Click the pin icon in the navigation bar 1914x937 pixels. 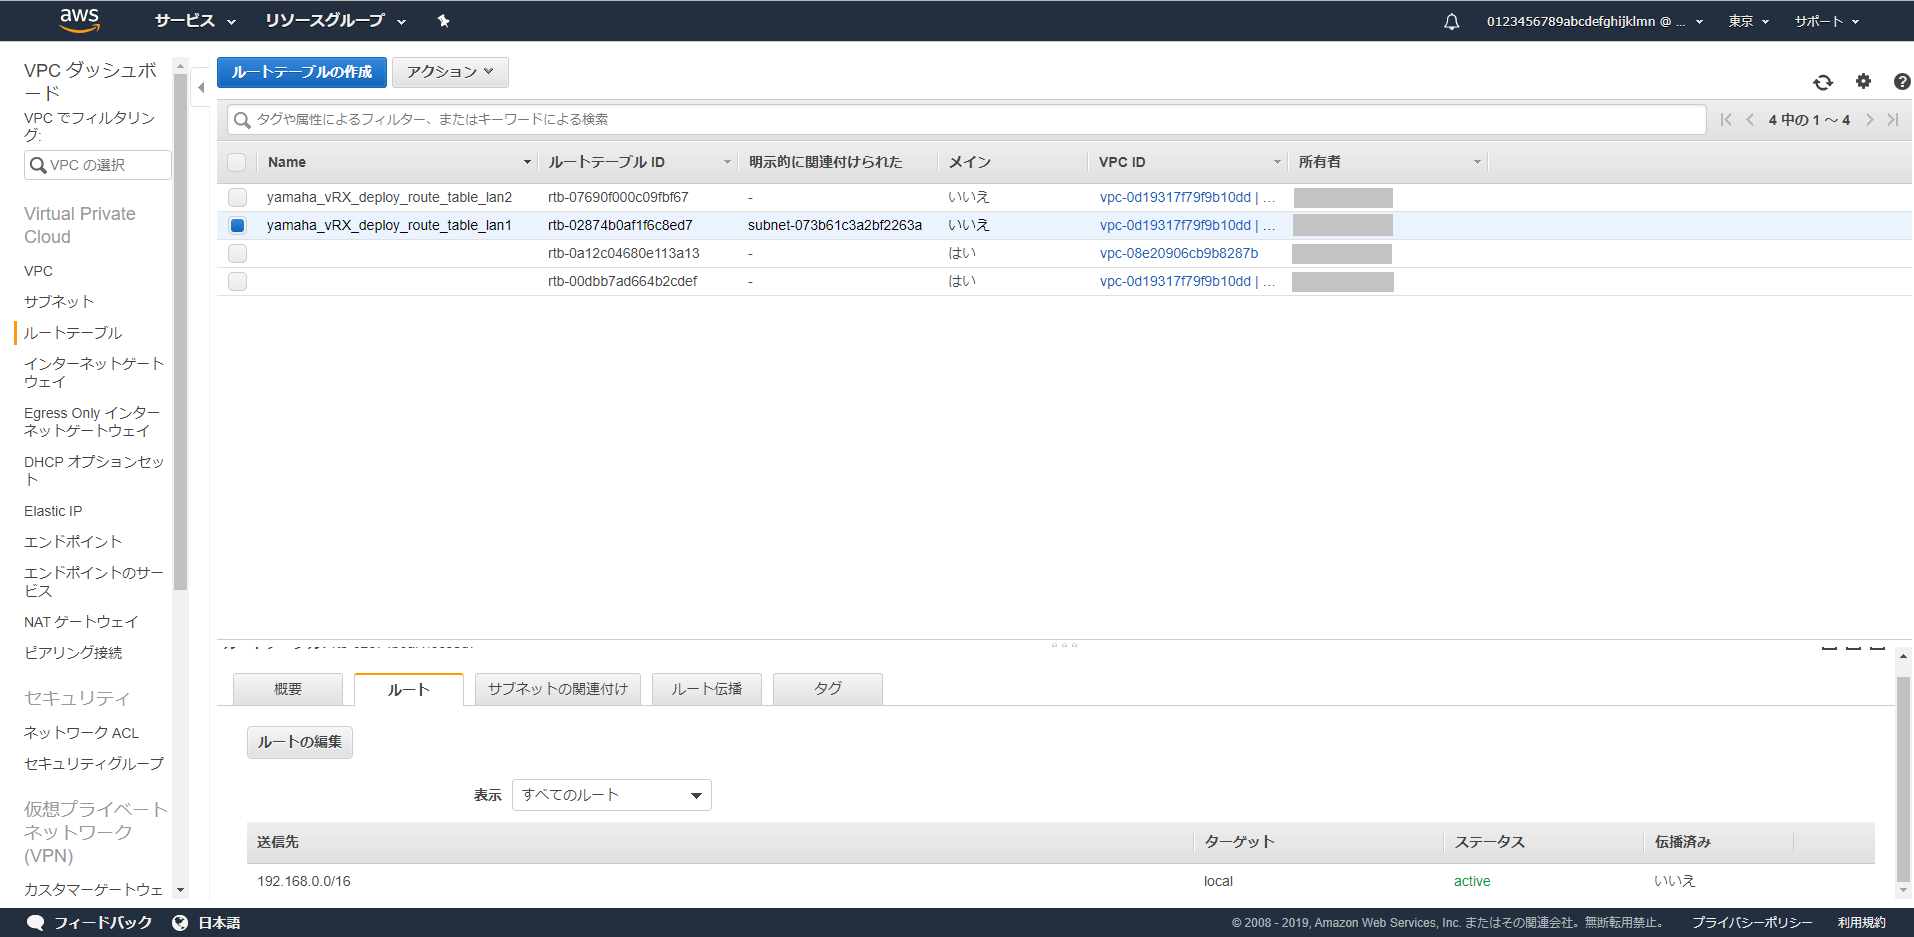pos(443,20)
